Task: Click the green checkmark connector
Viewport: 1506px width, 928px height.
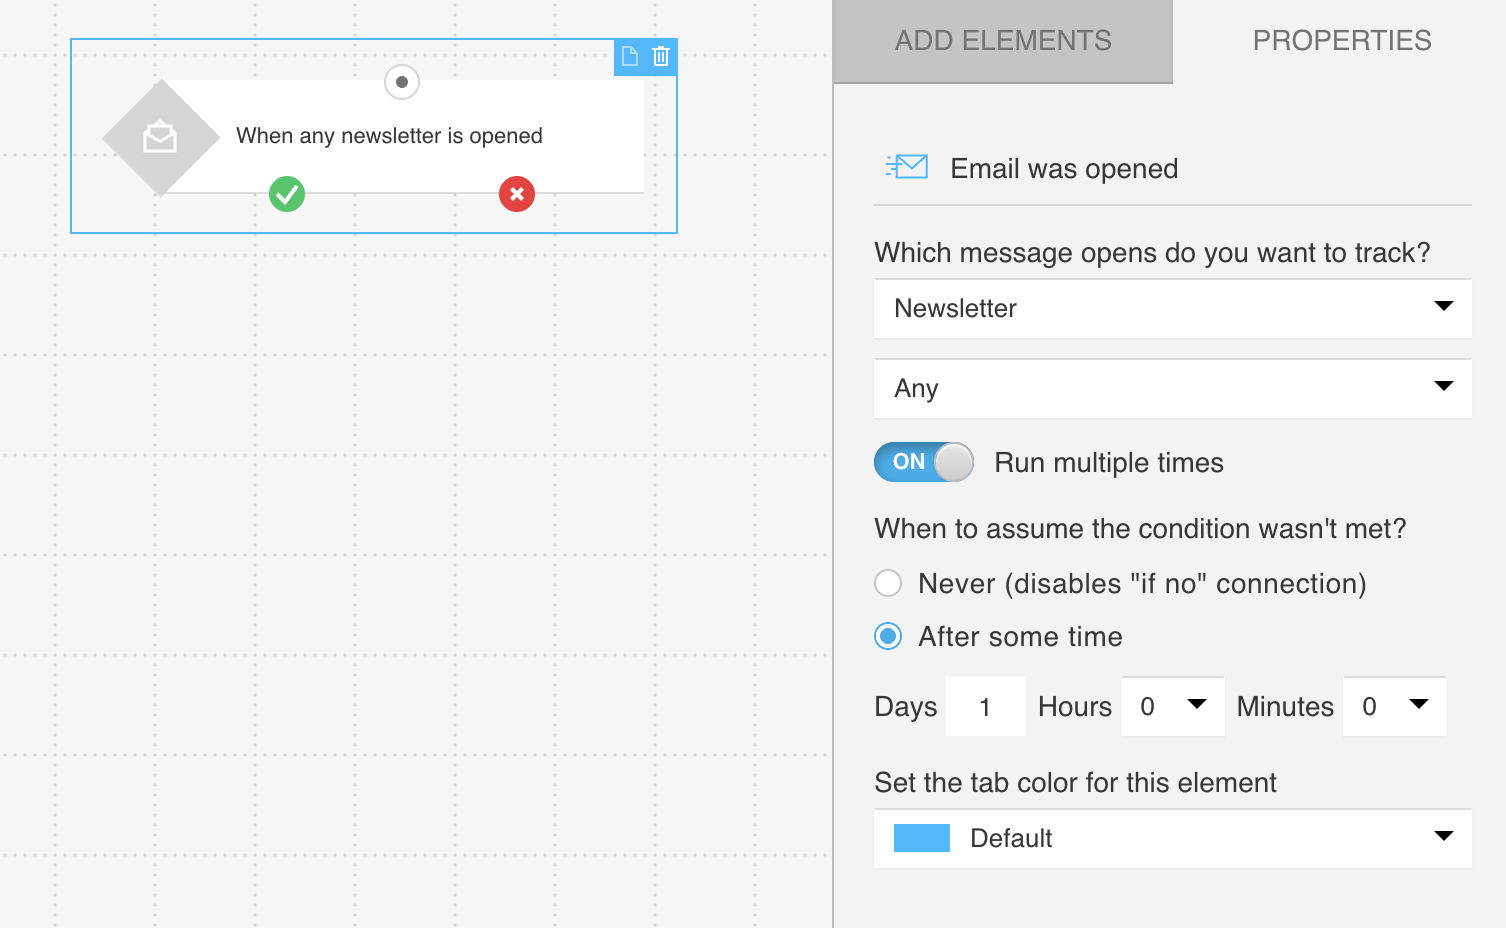Action: [x=287, y=194]
